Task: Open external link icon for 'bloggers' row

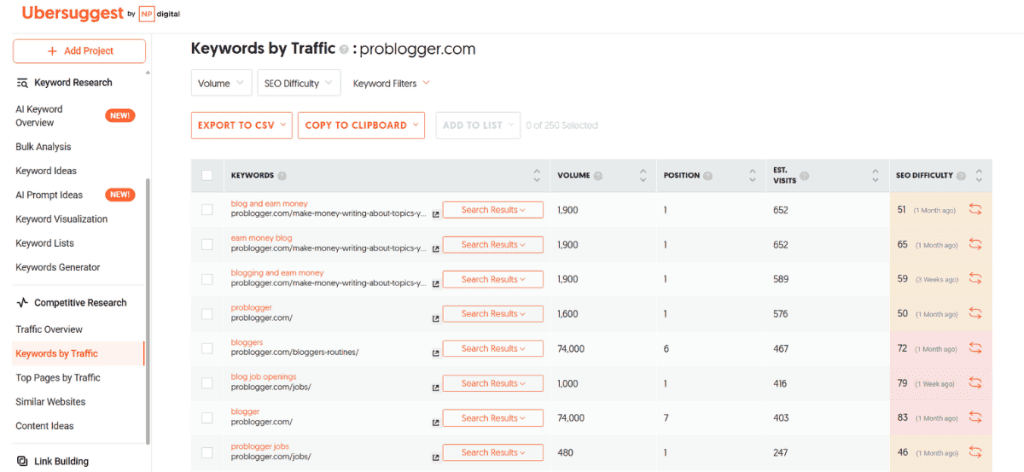Action: [x=436, y=353]
